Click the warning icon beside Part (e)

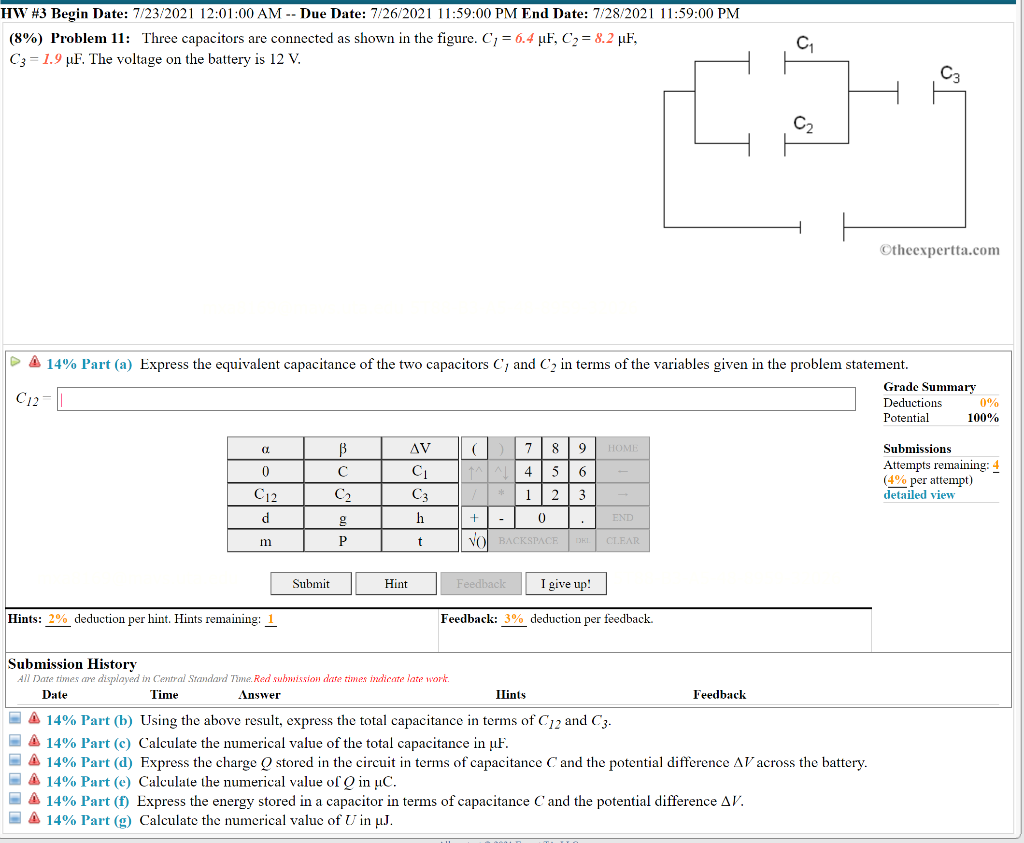35,779
